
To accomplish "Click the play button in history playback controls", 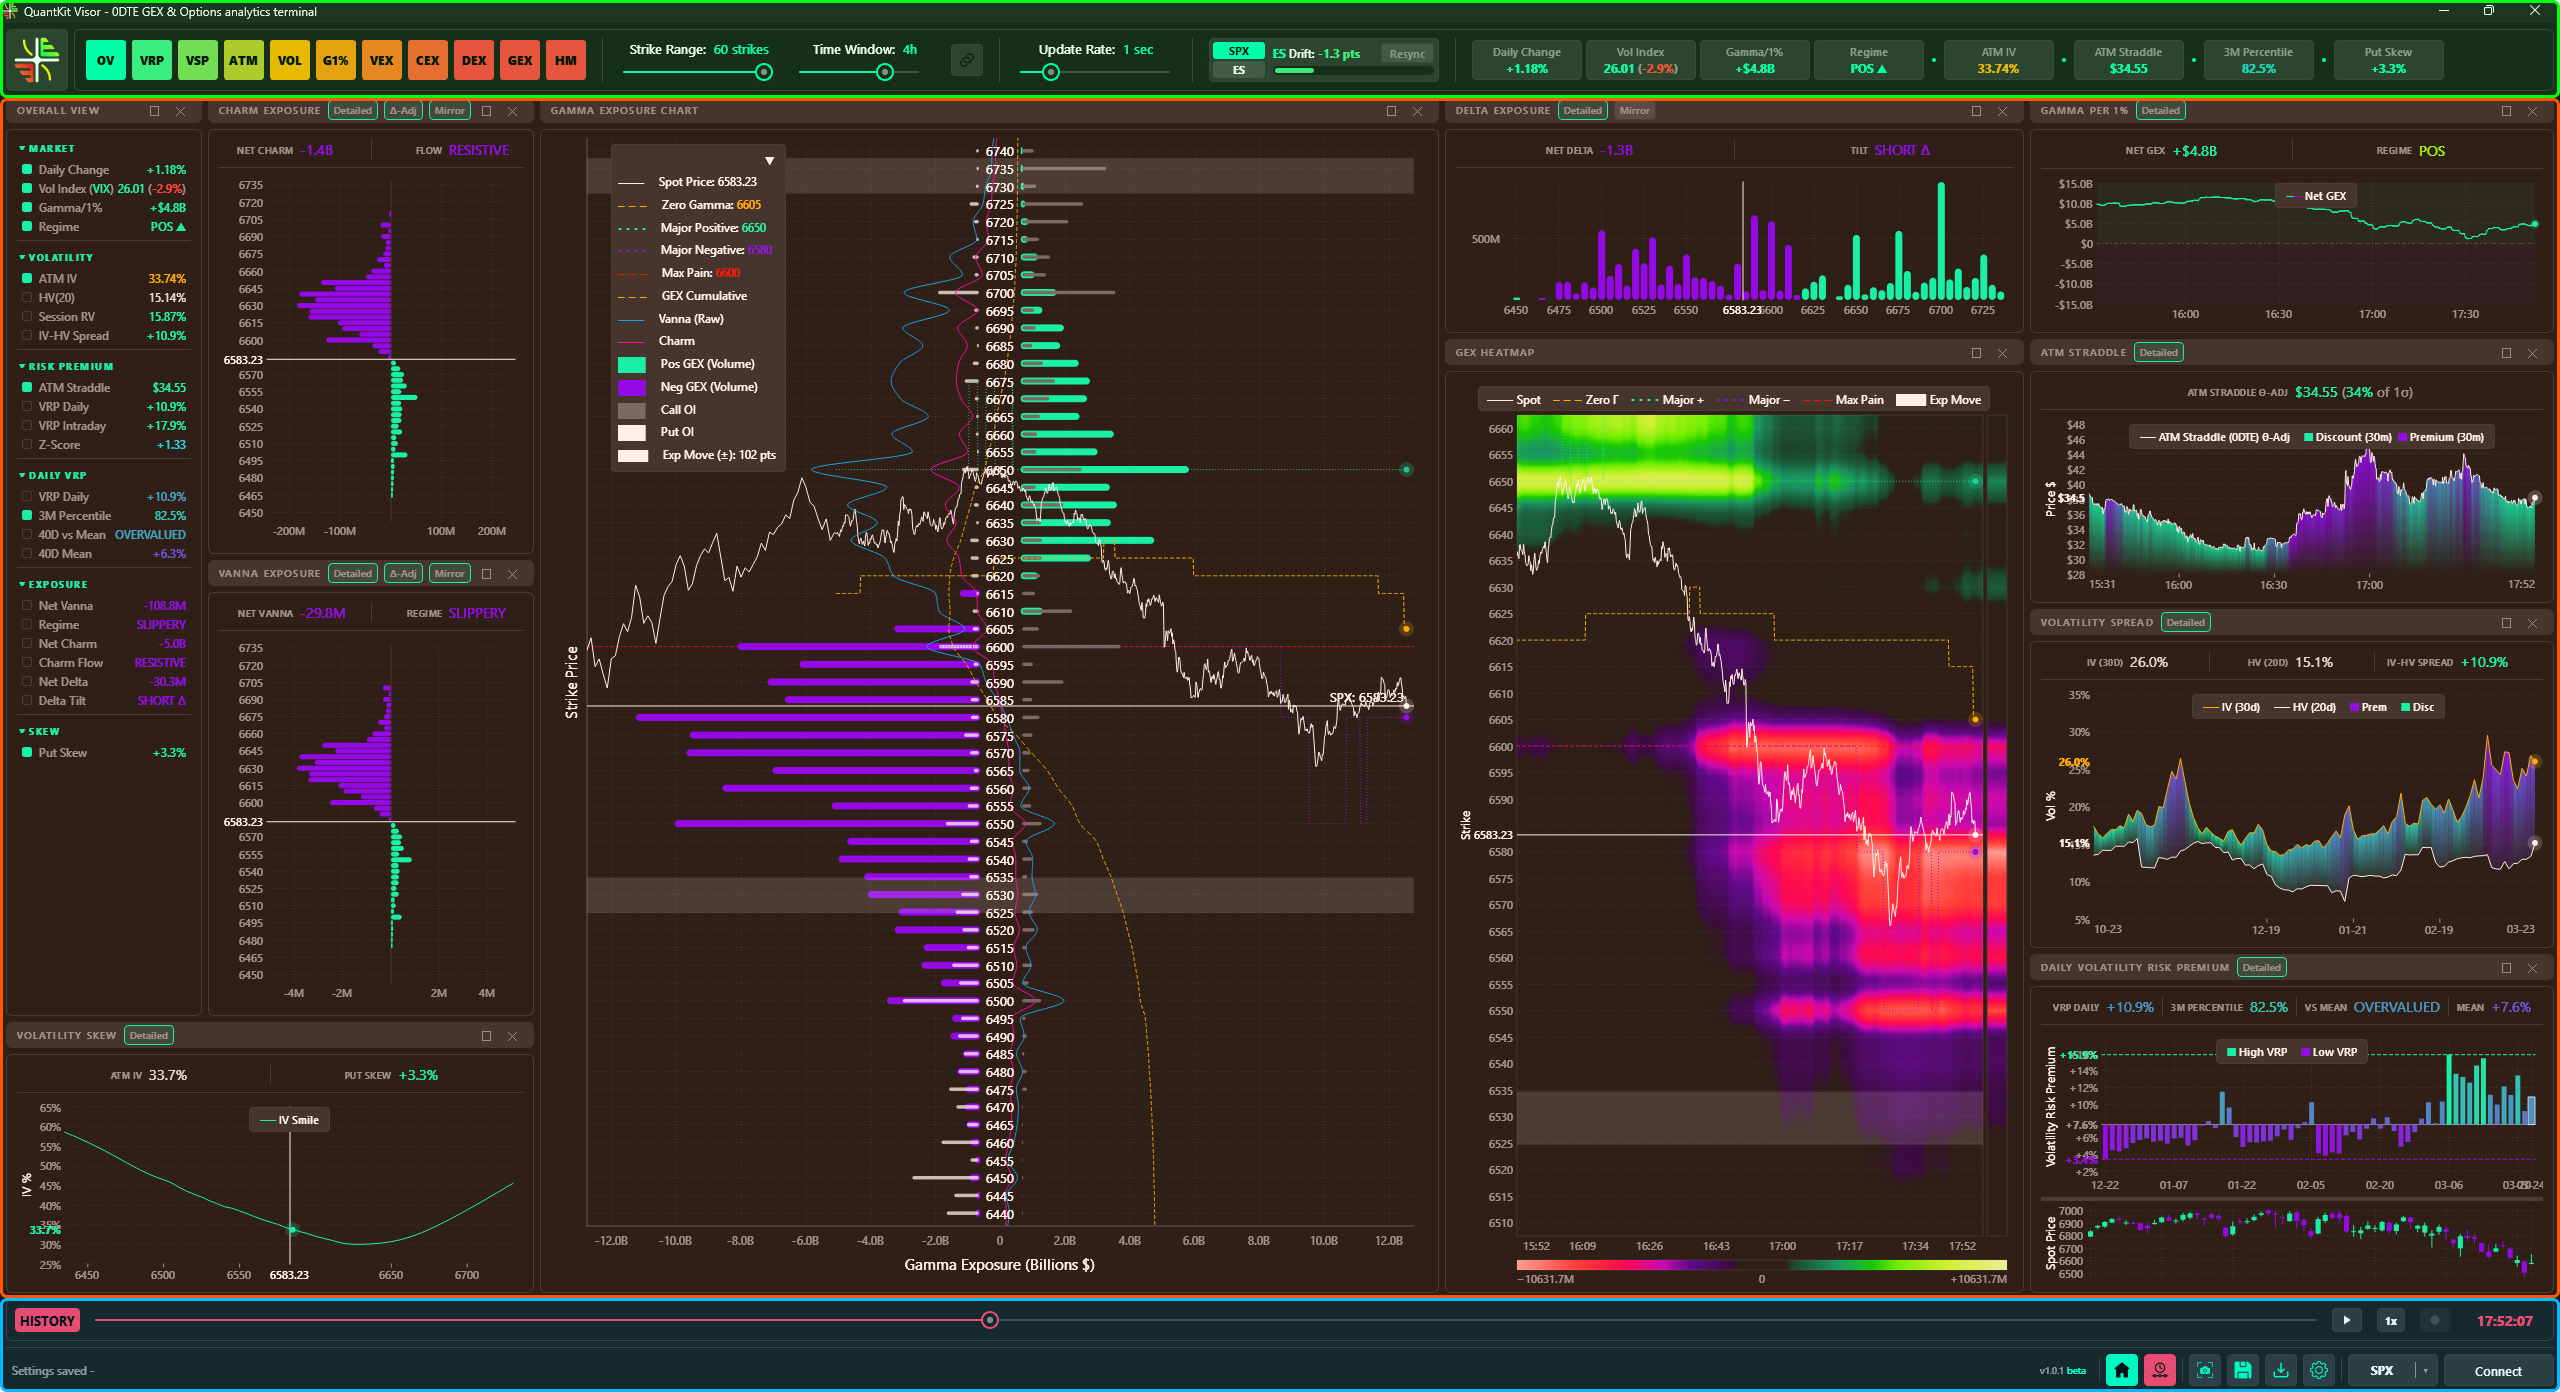I will point(2347,1320).
